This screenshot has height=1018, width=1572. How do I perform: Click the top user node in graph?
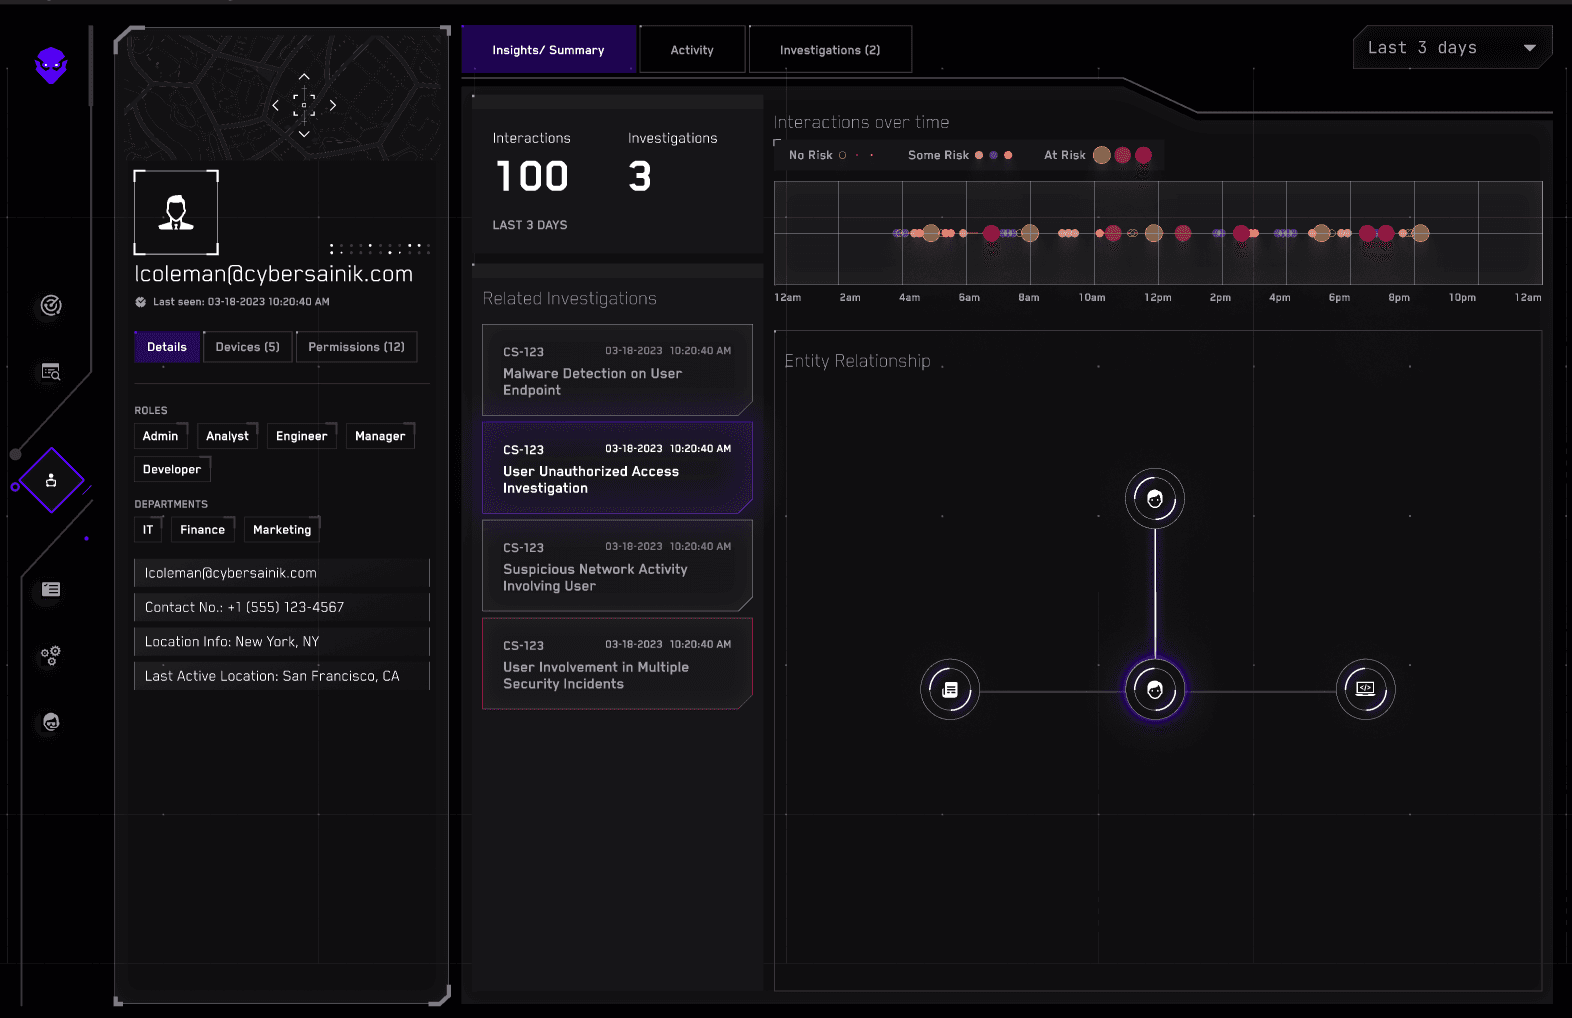1155,499
